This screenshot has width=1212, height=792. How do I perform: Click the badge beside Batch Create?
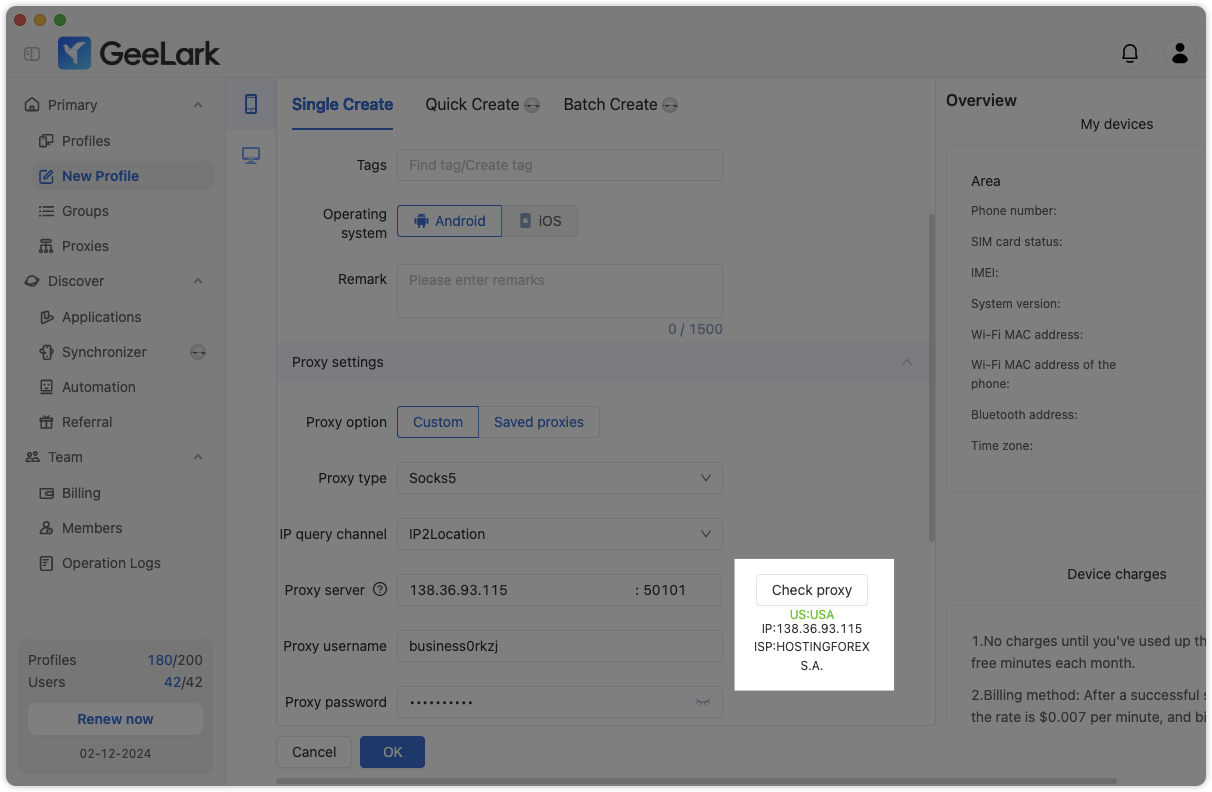pyautogui.click(x=670, y=105)
